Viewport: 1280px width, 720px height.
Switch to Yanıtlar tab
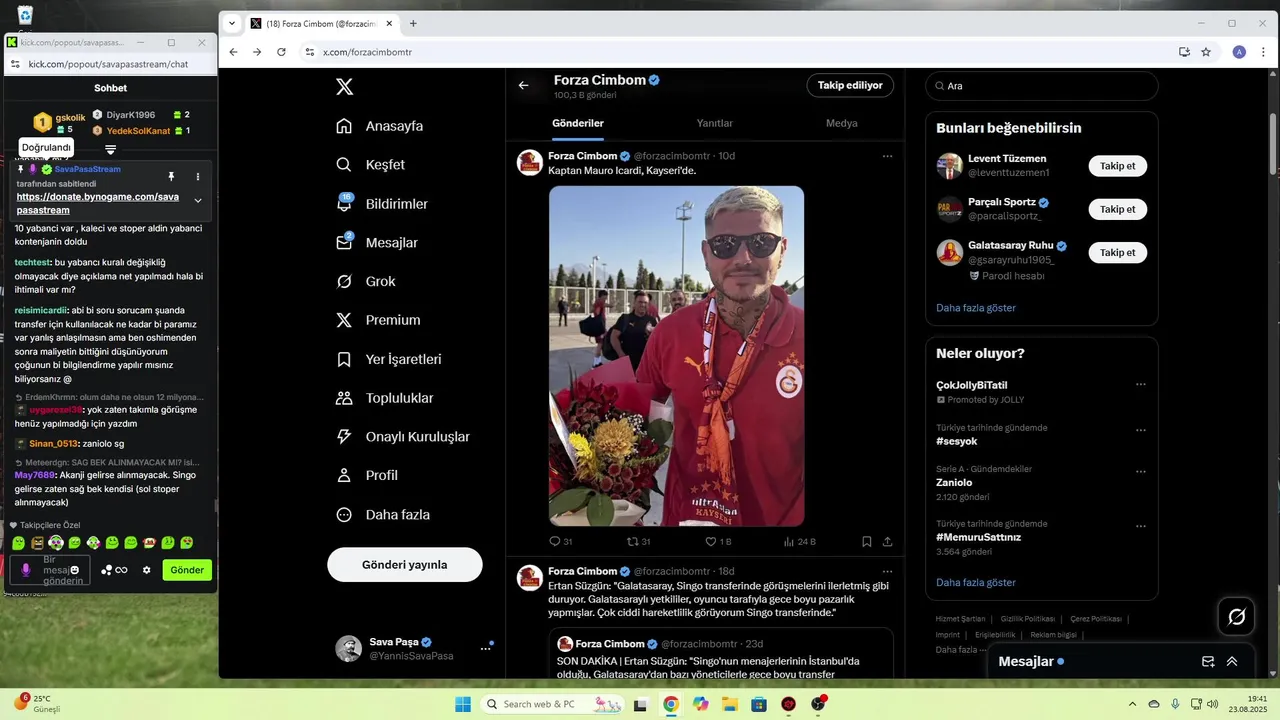click(714, 123)
